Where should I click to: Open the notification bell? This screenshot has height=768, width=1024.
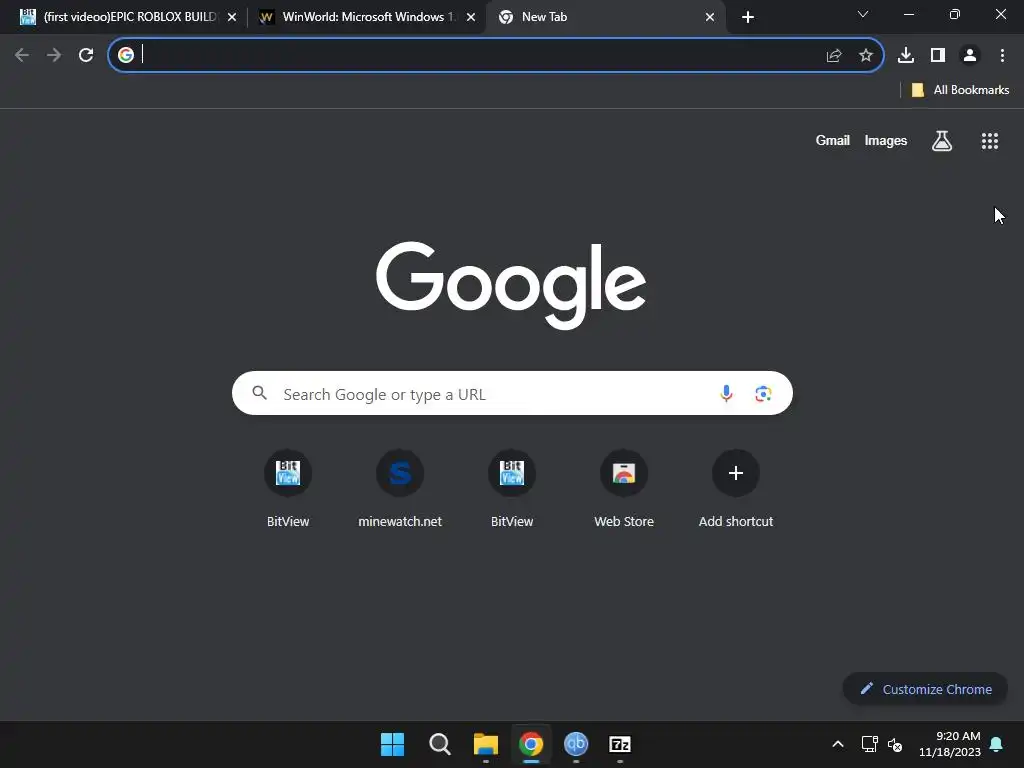click(x=997, y=744)
